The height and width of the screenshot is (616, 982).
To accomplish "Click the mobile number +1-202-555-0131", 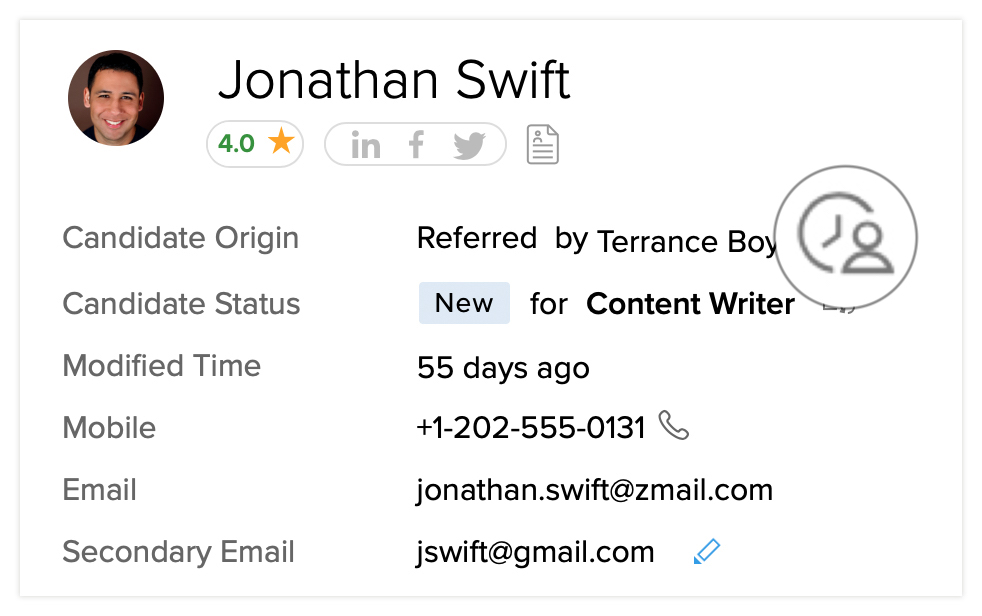I will (530, 428).
